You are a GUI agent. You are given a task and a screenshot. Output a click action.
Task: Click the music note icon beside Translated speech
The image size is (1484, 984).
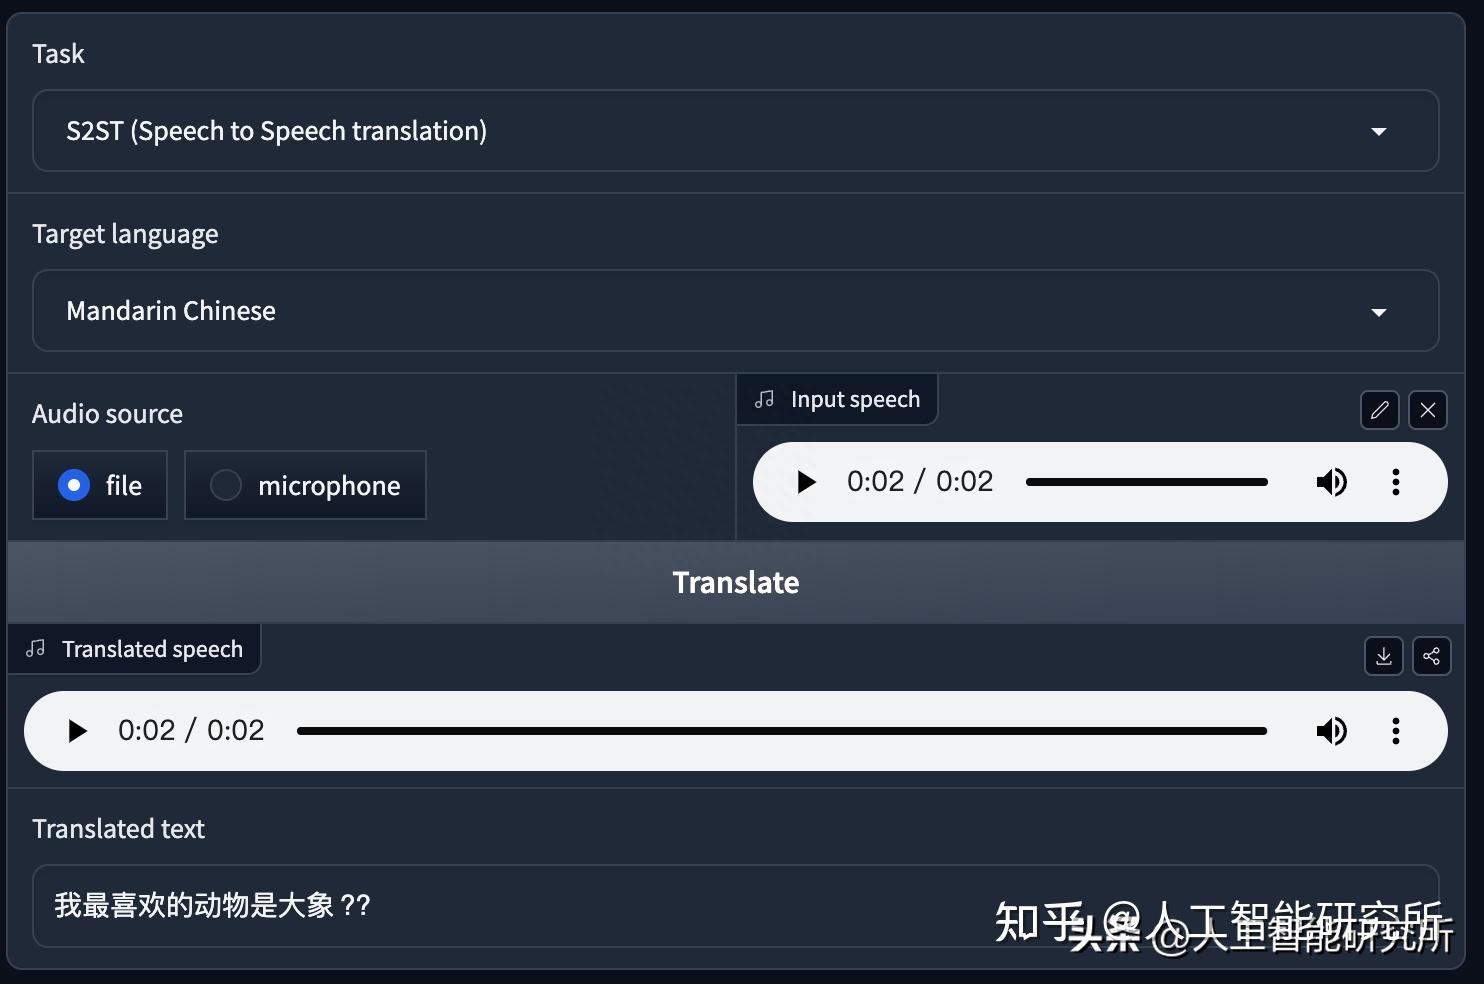(x=35, y=649)
